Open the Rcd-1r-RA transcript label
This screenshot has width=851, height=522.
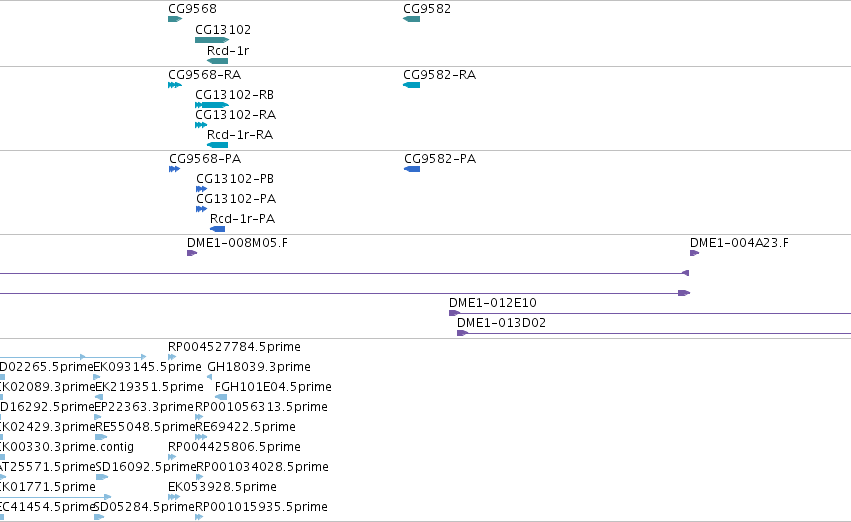click(240, 135)
